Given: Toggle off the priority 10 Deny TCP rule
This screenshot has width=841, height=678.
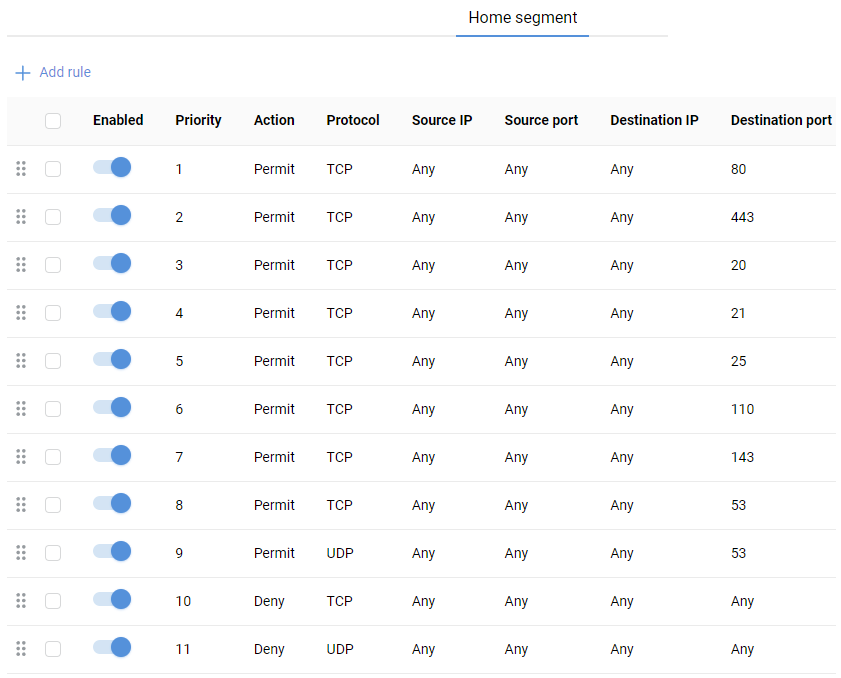Looking at the screenshot, I should pos(112,600).
